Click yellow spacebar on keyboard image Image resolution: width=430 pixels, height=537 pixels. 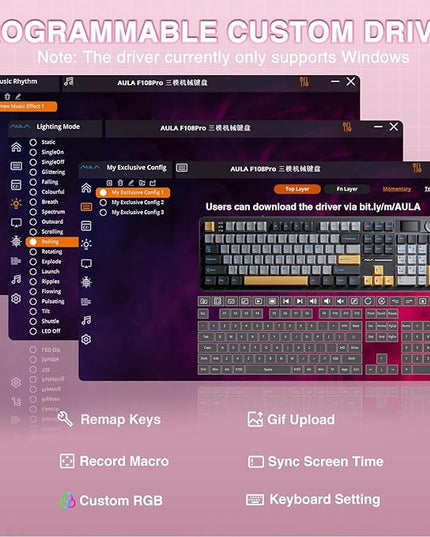(276, 281)
